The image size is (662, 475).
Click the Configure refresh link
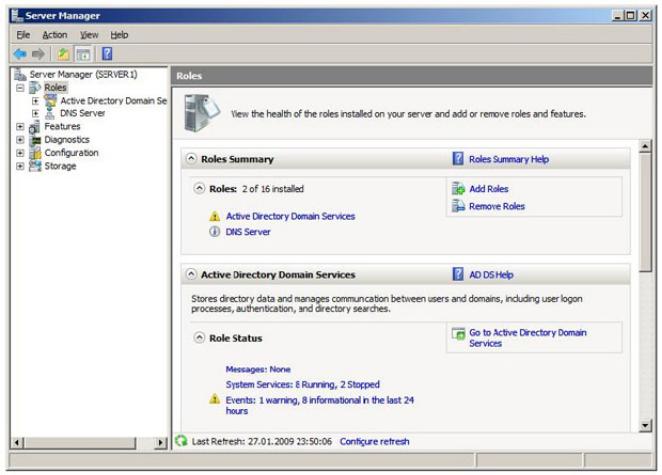[x=374, y=442]
